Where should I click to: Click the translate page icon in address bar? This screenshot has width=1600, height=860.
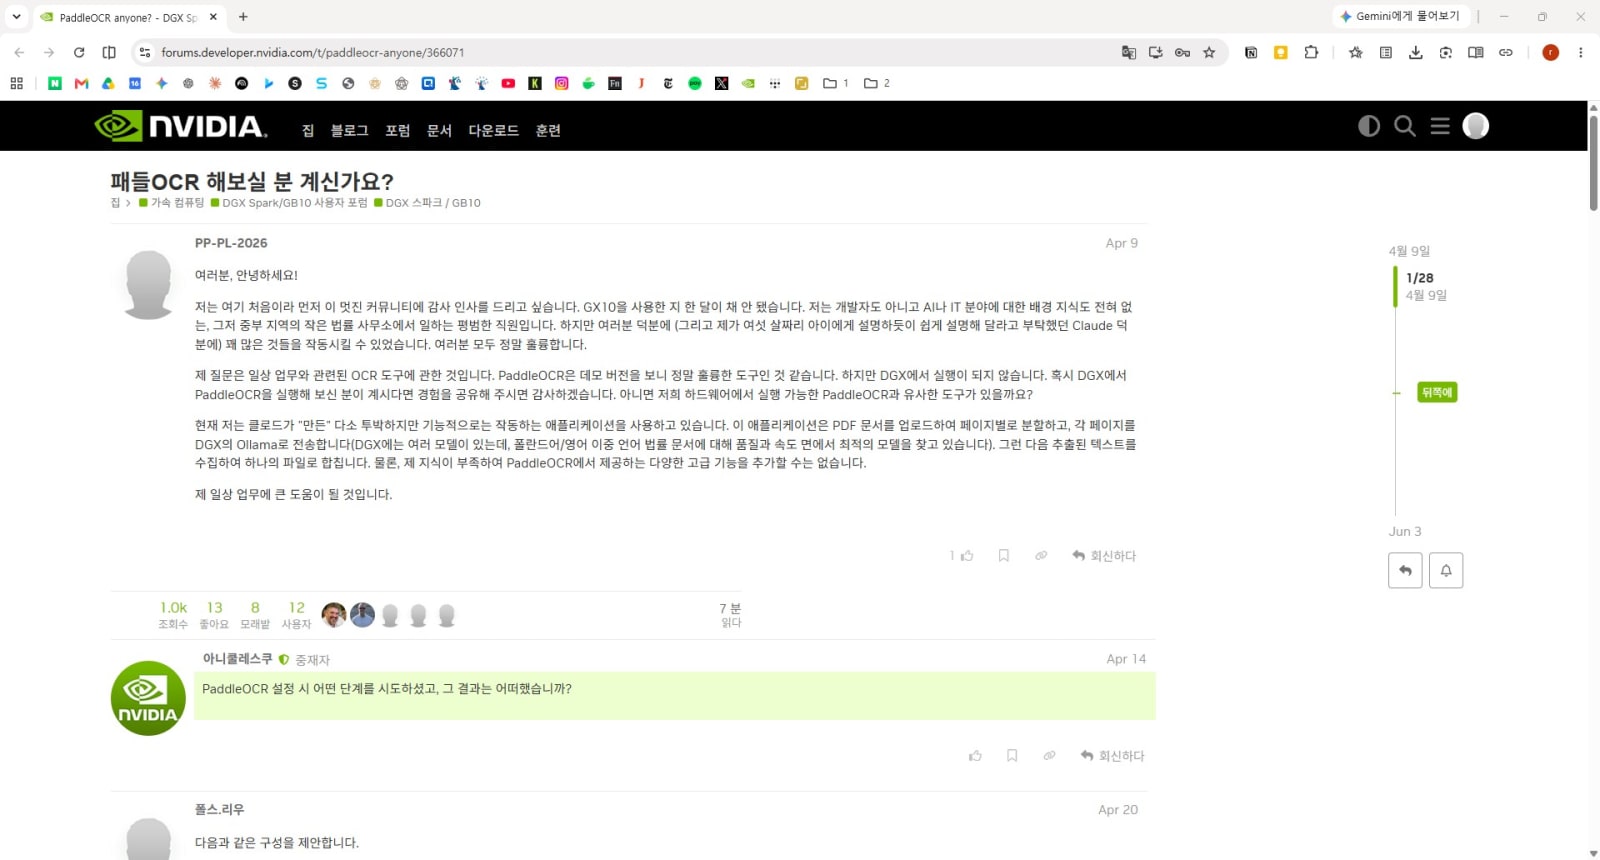1129,52
